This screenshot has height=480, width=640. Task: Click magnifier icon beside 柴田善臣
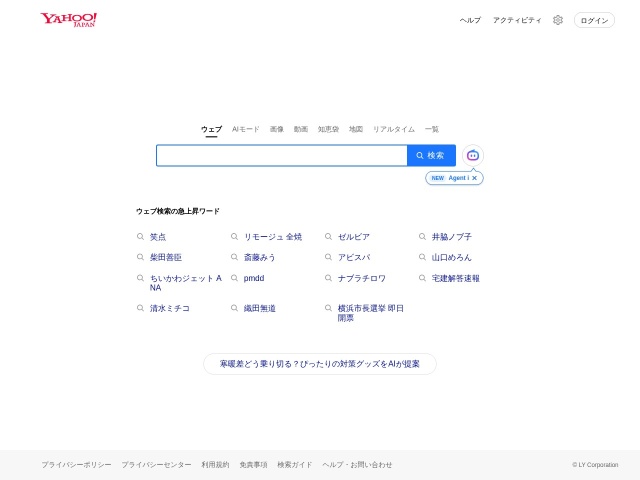click(140, 257)
